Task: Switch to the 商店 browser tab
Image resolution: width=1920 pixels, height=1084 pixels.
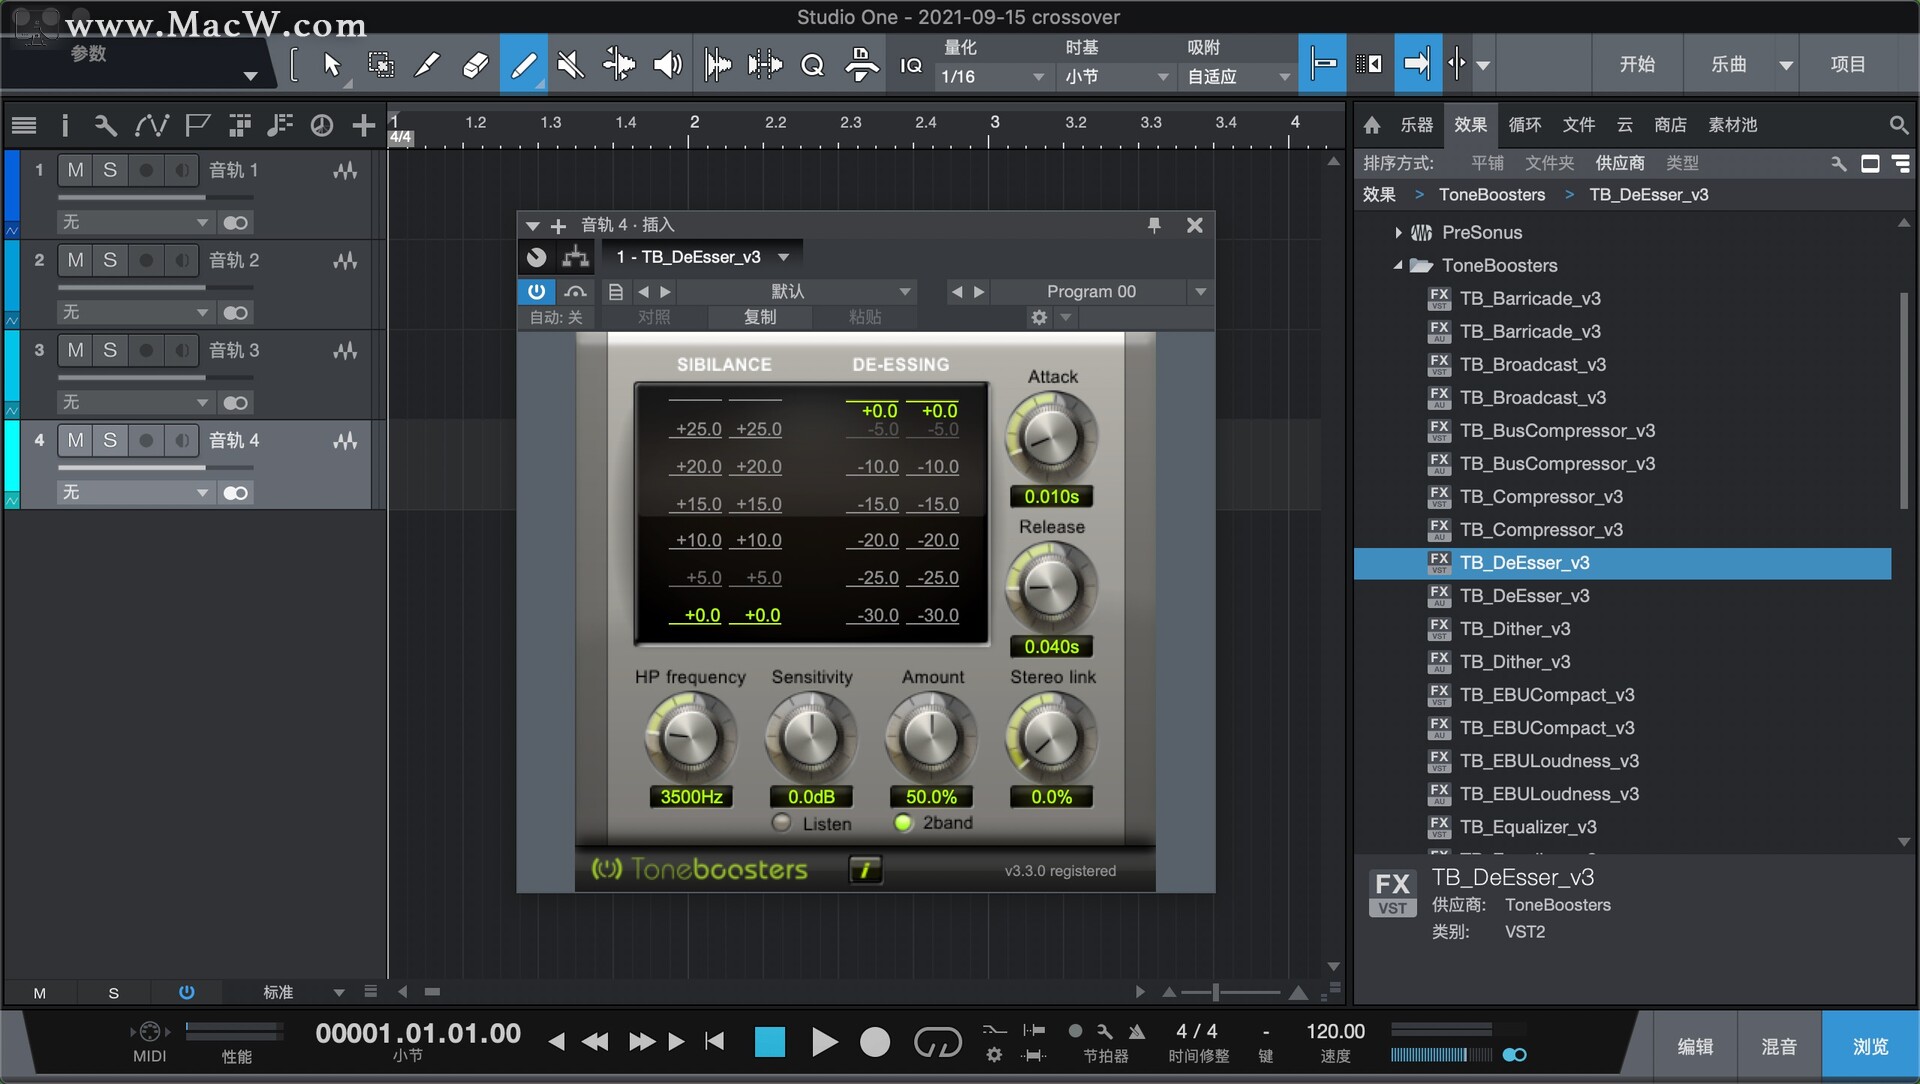Action: click(x=1670, y=125)
